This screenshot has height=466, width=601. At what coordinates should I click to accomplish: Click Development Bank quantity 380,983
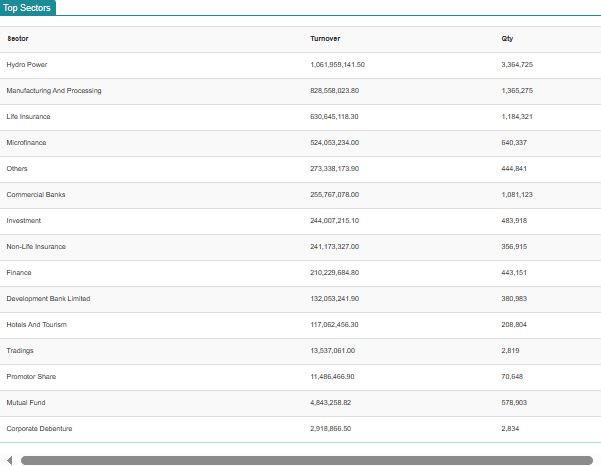click(514, 299)
